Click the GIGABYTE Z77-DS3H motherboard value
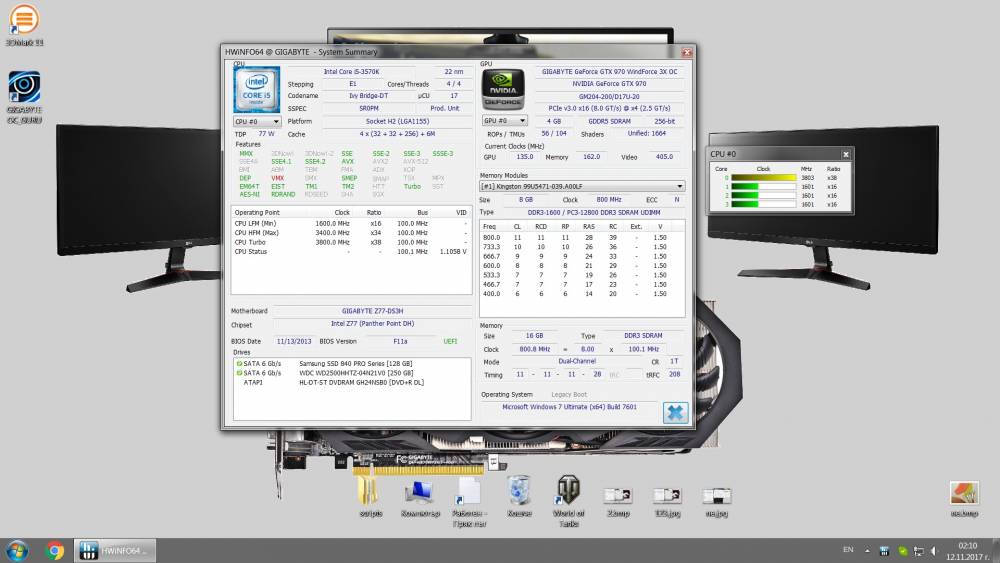Screen dimensions: 1000x563 click(372, 311)
